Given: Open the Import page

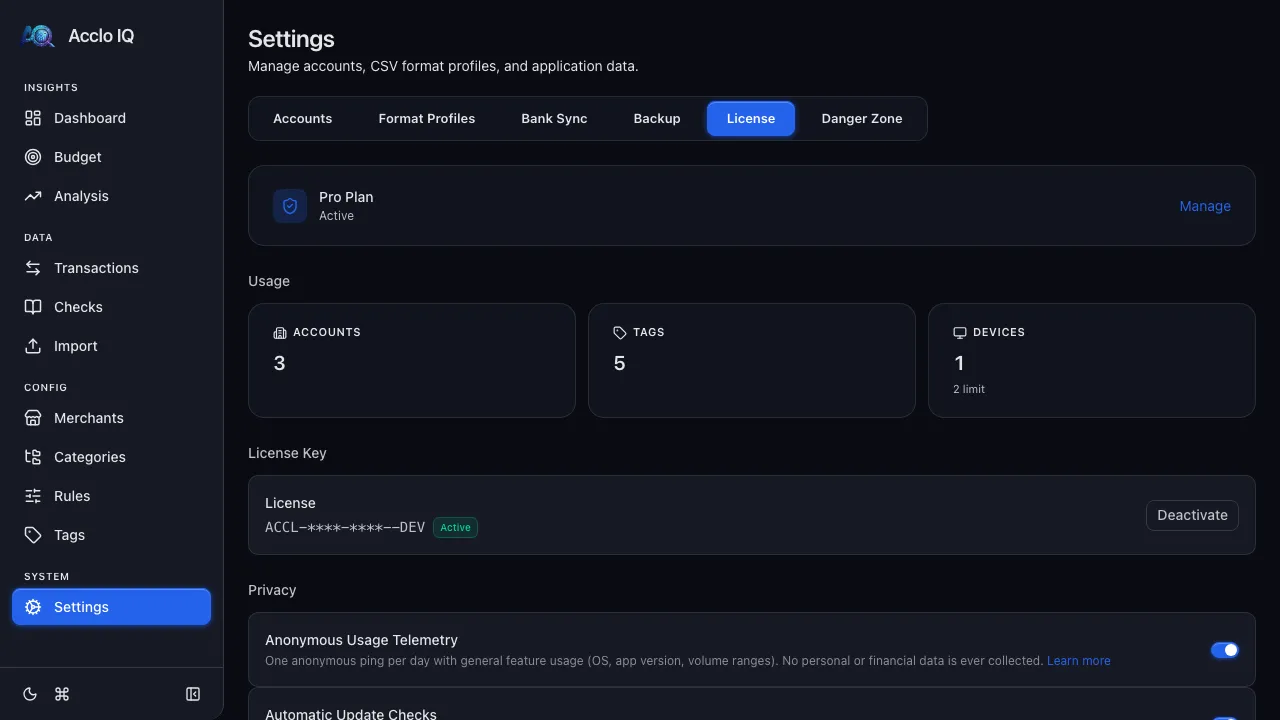Looking at the screenshot, I should click(x=111, y=346).
